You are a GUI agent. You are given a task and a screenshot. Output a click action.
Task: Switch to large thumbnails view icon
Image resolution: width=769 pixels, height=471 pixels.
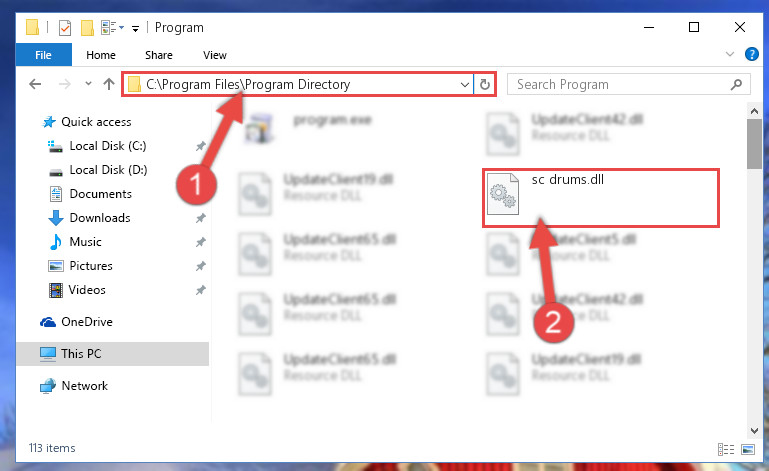point(748,449)
